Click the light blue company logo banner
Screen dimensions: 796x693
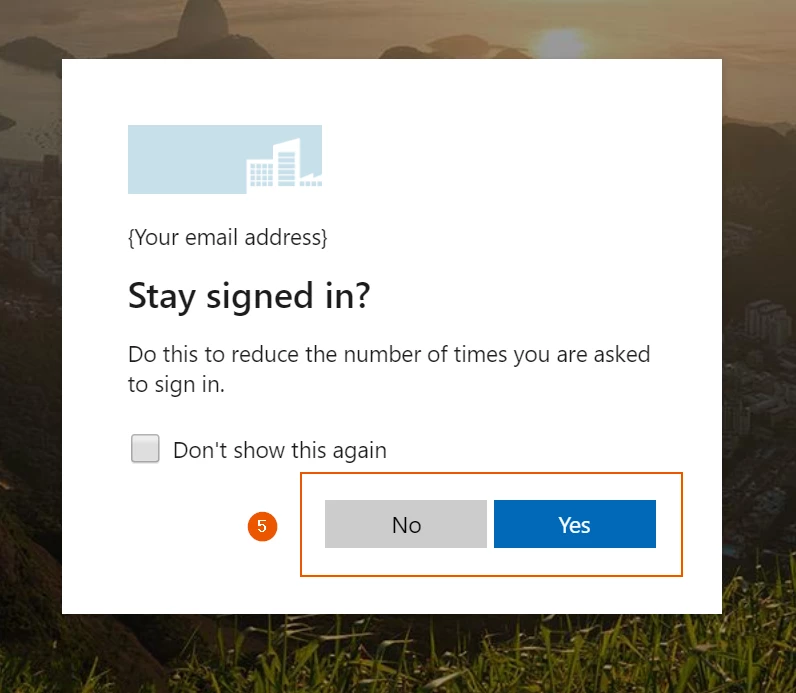click(x=224, y=158)
